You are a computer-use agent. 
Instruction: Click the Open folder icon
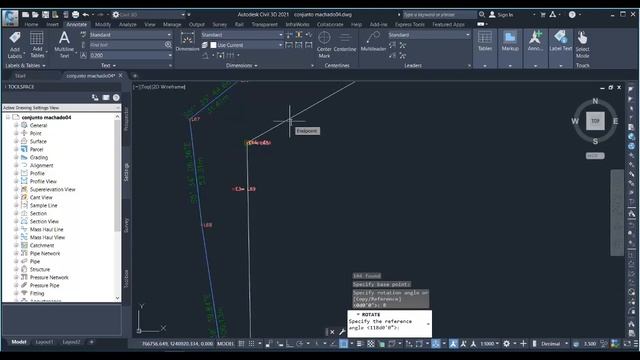35,14
